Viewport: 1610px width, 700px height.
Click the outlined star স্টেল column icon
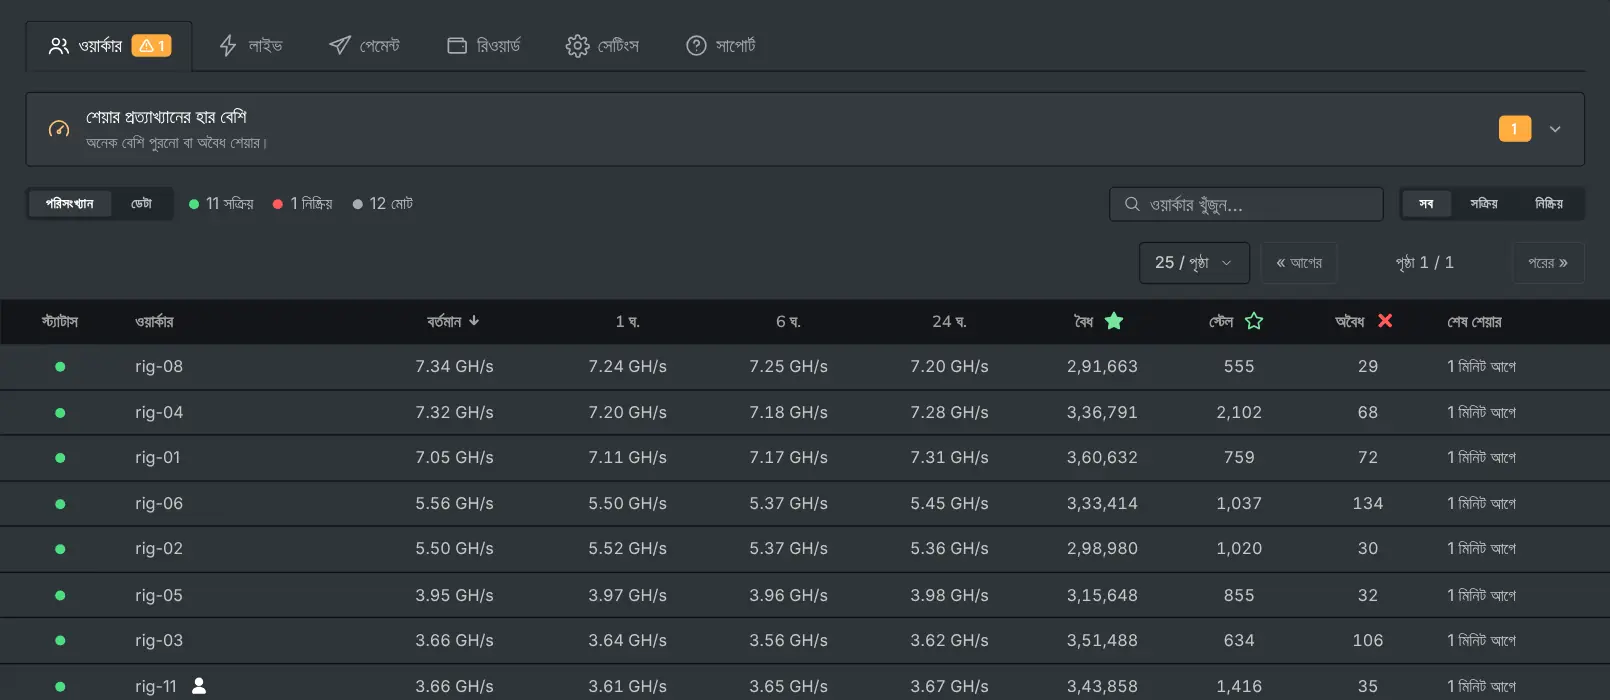[x=1254, y=321]
